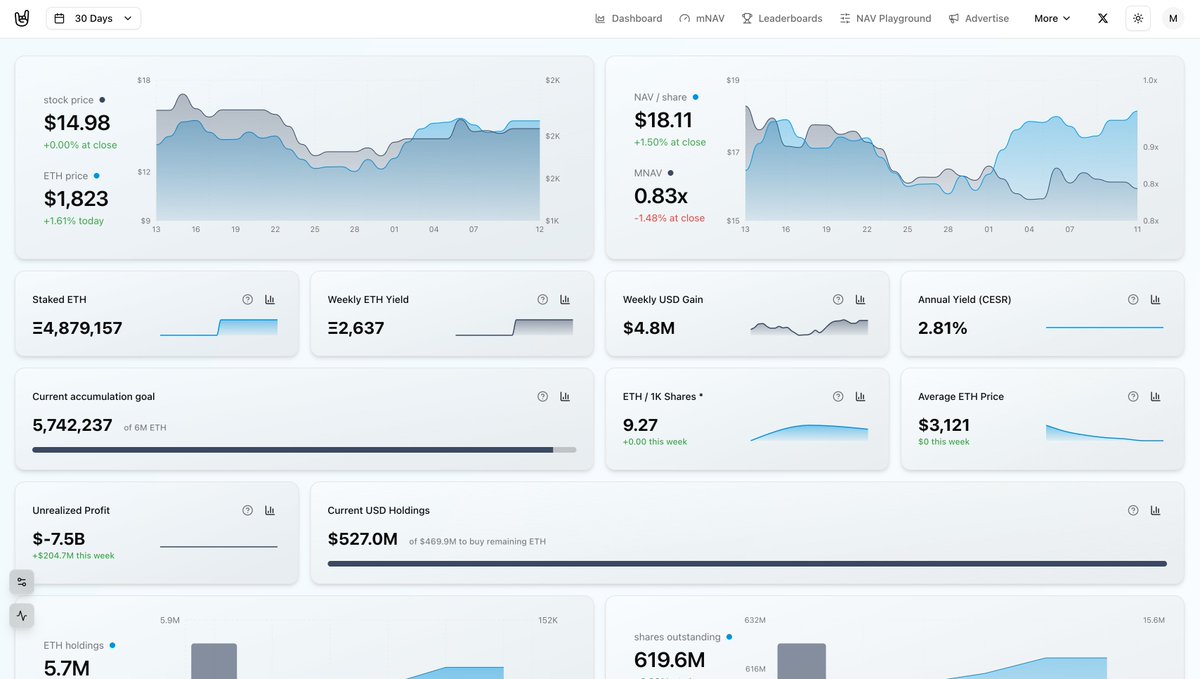Show help for ETH / 1K Shares
Viewport: 1200px width, 679px height.
tap(838, 396)
